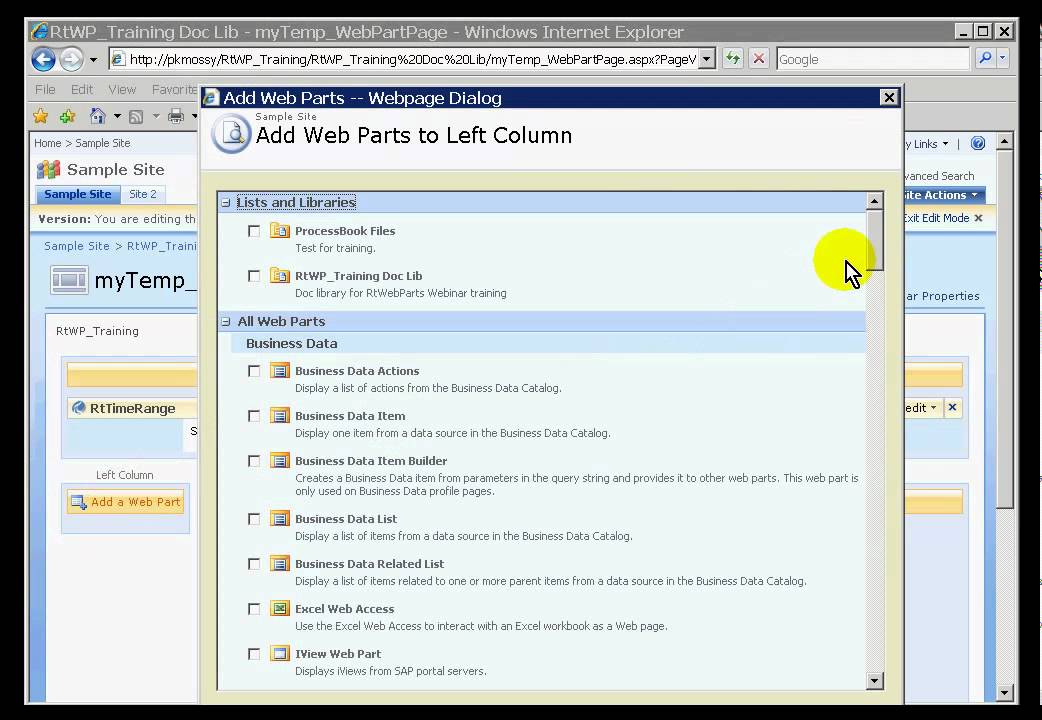Click the Excel Web Access icon

[280, 608]
